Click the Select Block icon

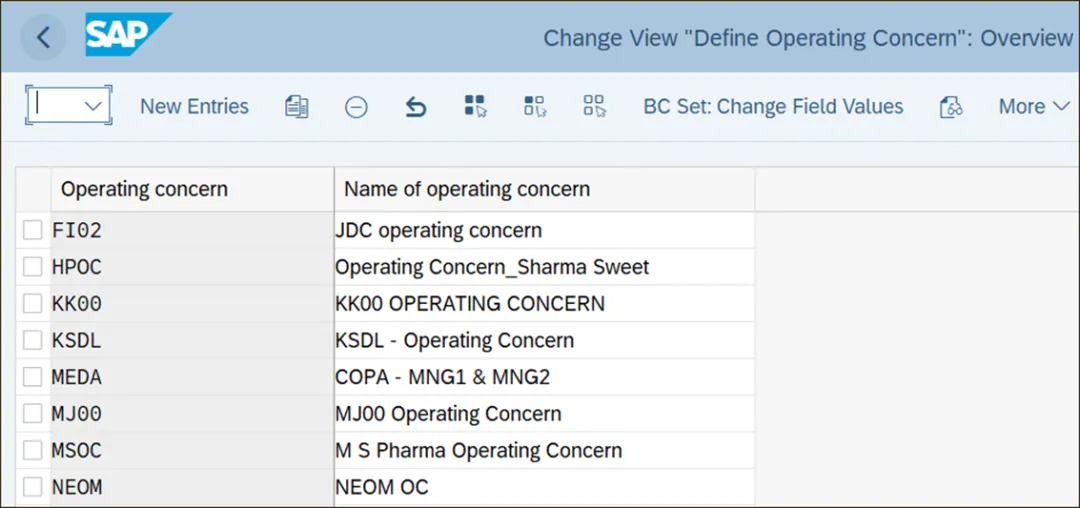pos(535,107)
